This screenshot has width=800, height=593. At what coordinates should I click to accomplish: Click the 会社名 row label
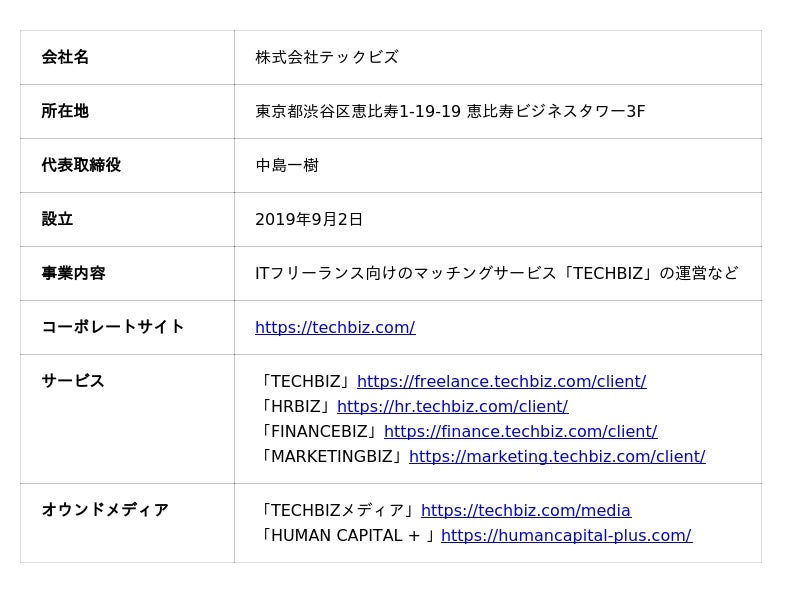coord(65,57)
